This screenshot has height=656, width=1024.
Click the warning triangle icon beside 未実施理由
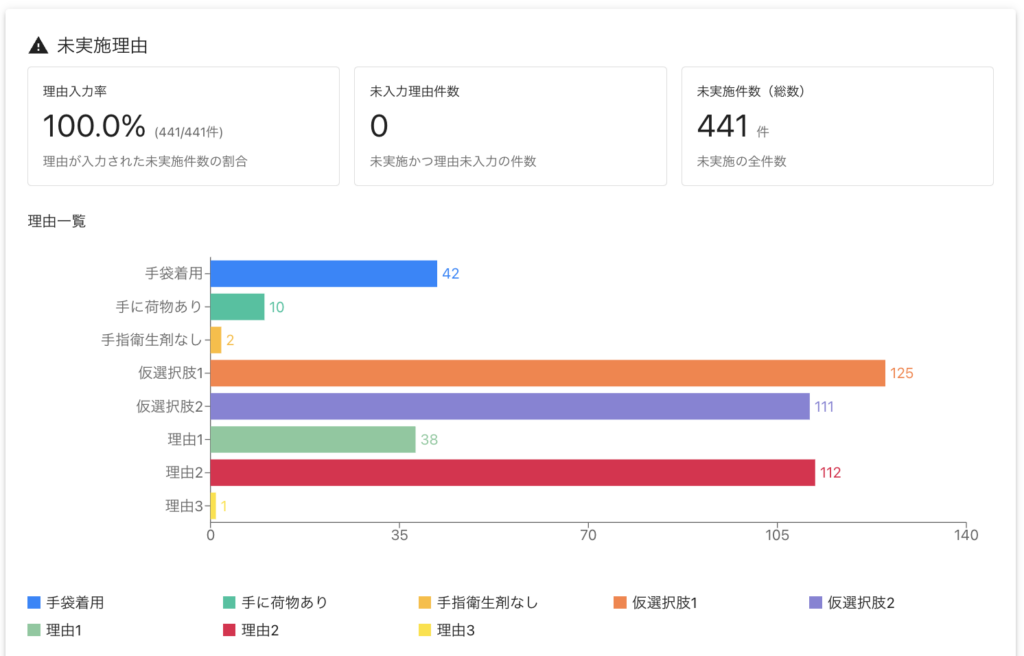[38, 45]
